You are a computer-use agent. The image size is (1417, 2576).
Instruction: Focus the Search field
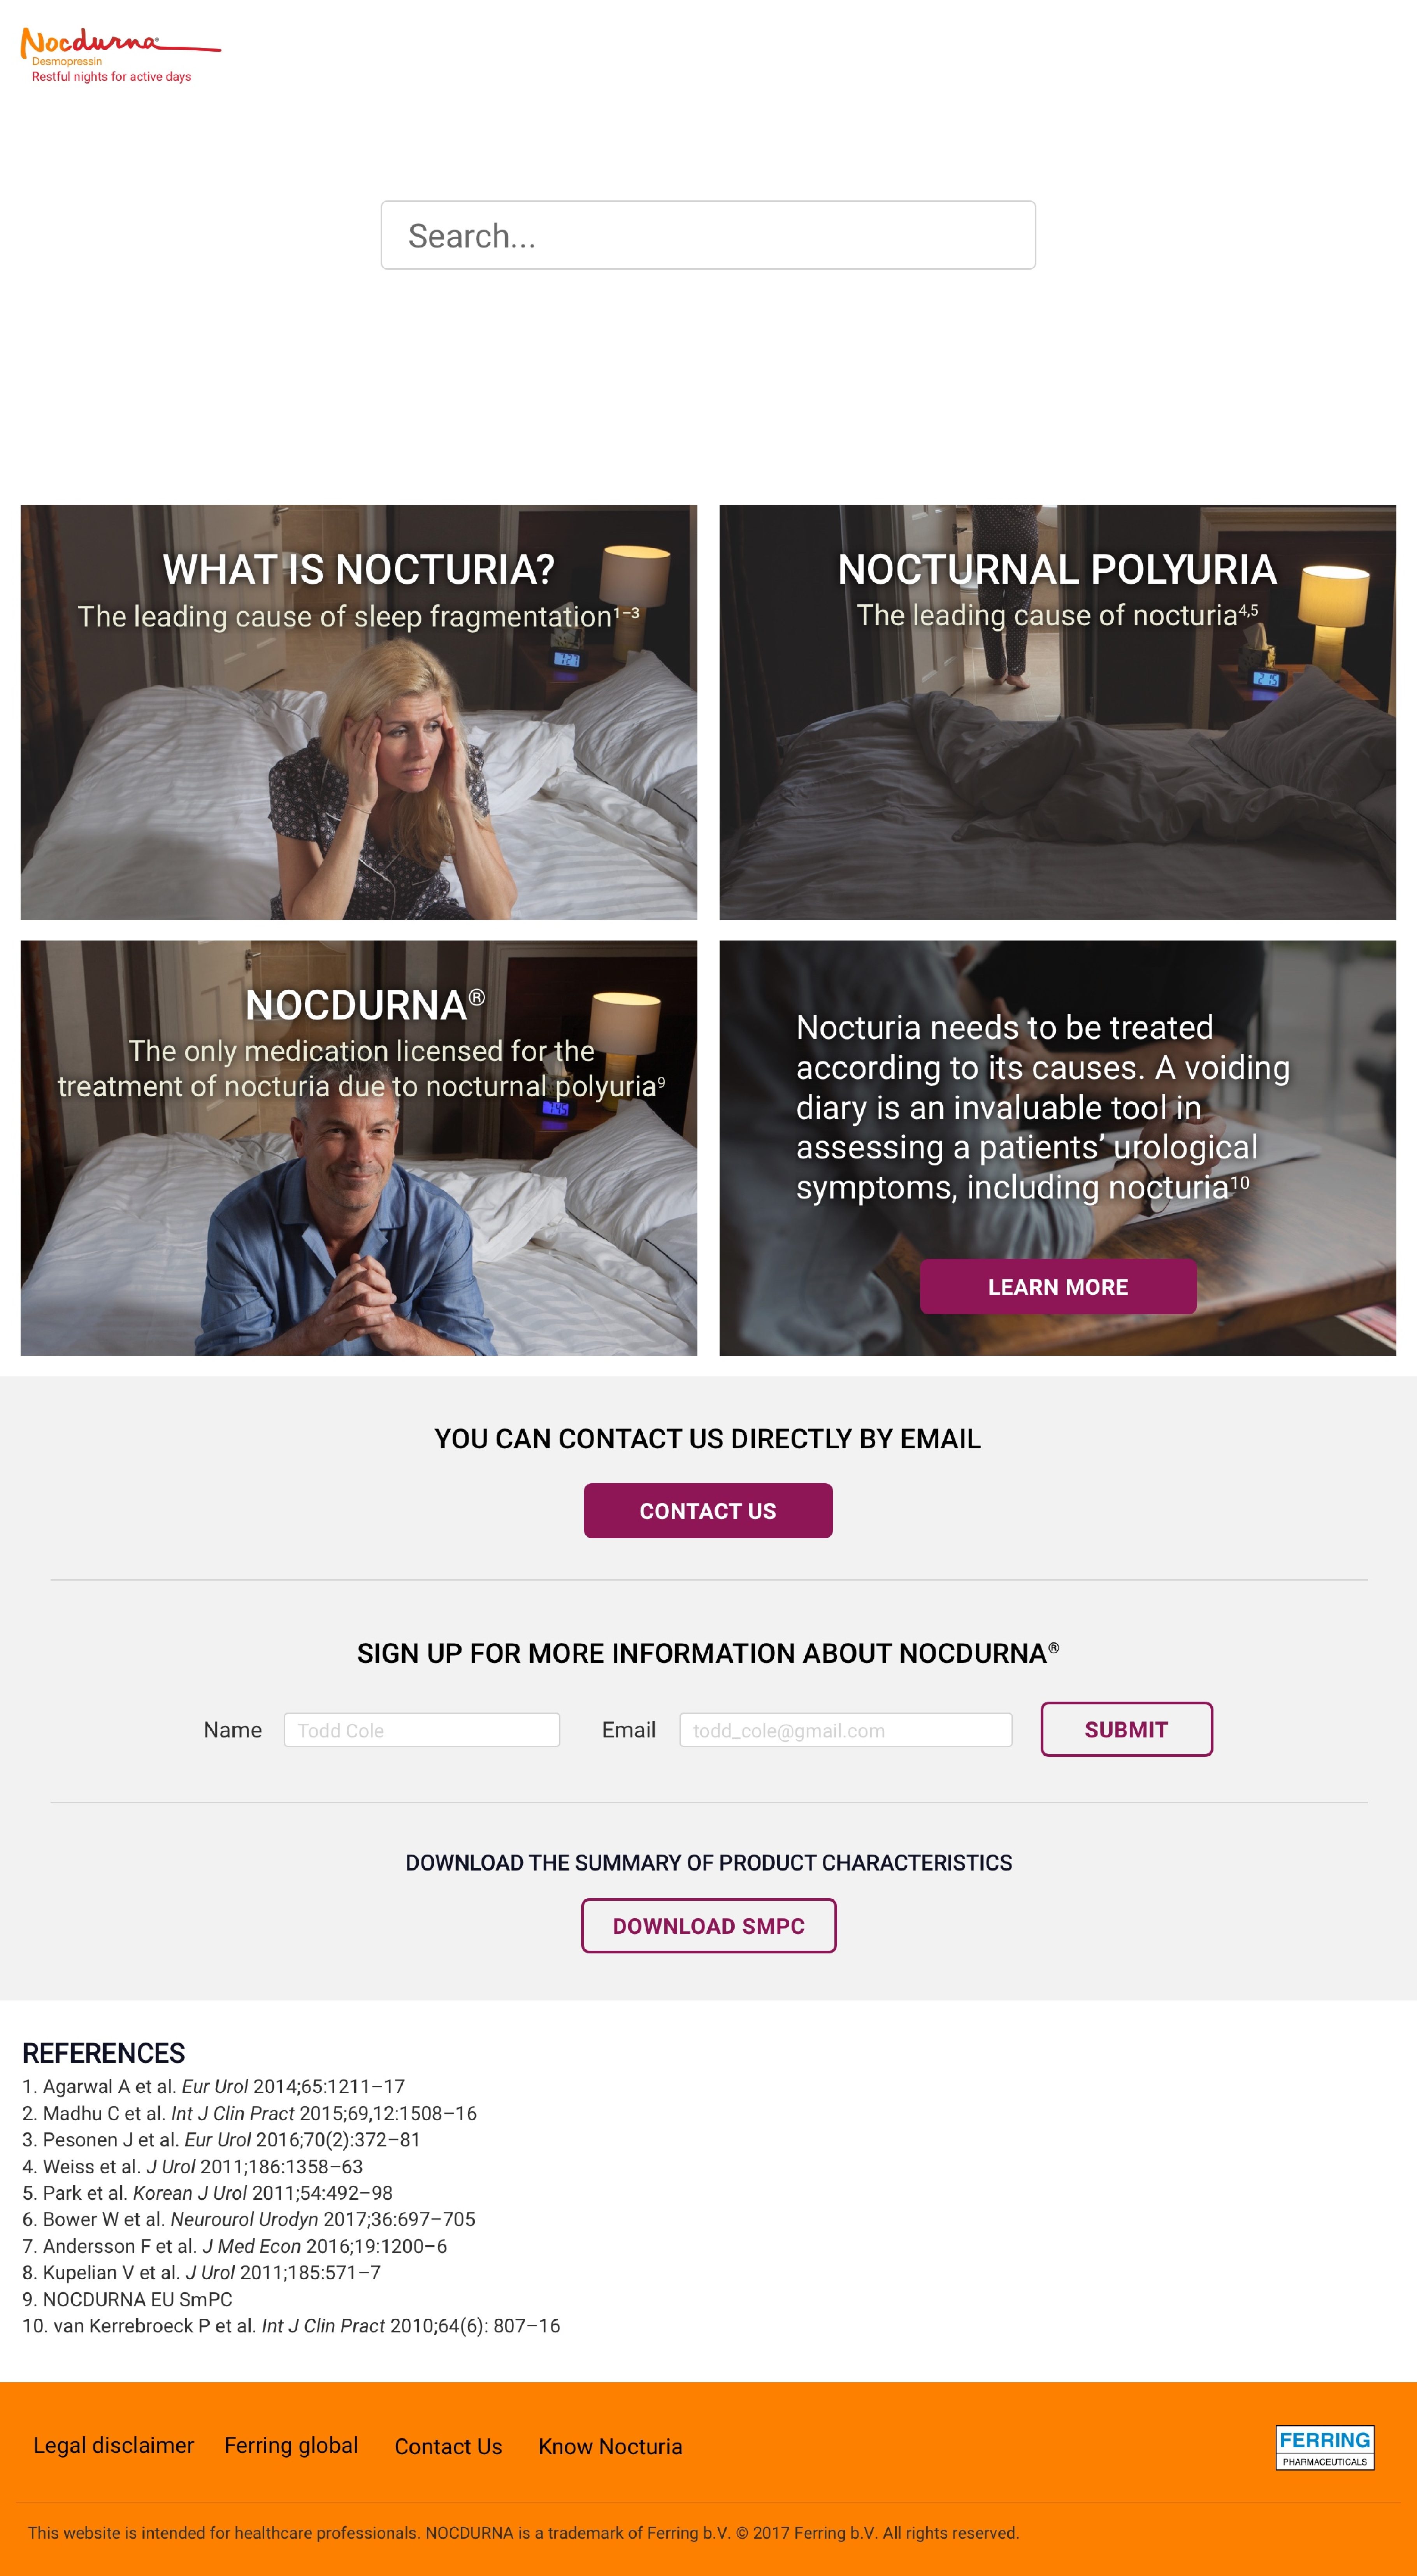click(708, 235)
